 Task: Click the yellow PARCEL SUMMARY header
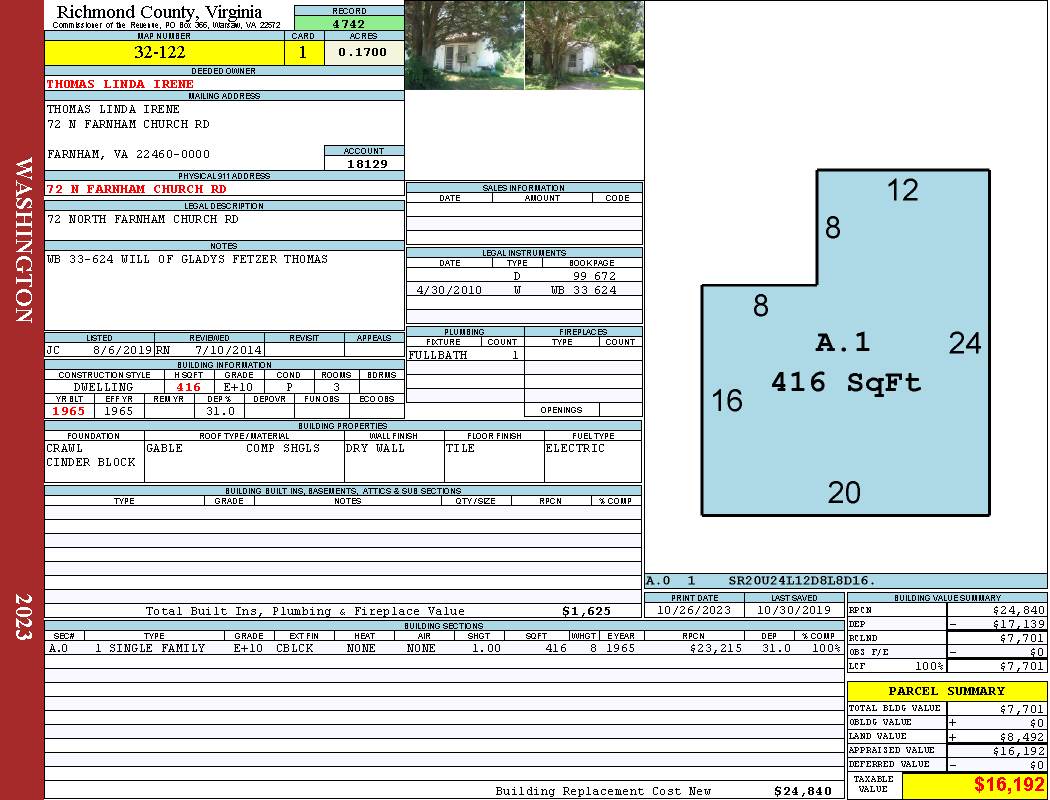(x=947, y=691)
